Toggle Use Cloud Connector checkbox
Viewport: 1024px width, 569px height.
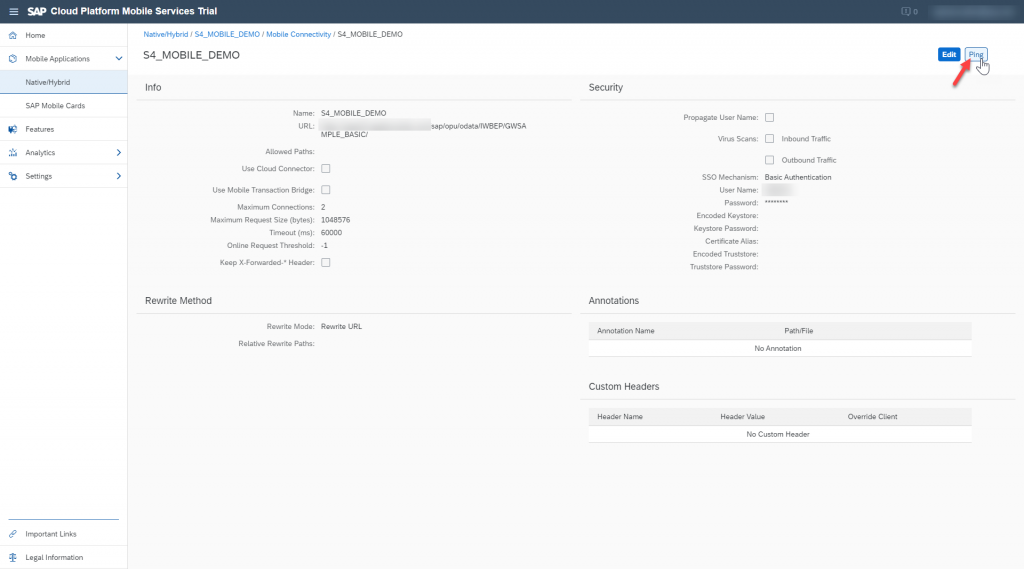(x=326, y=169)
